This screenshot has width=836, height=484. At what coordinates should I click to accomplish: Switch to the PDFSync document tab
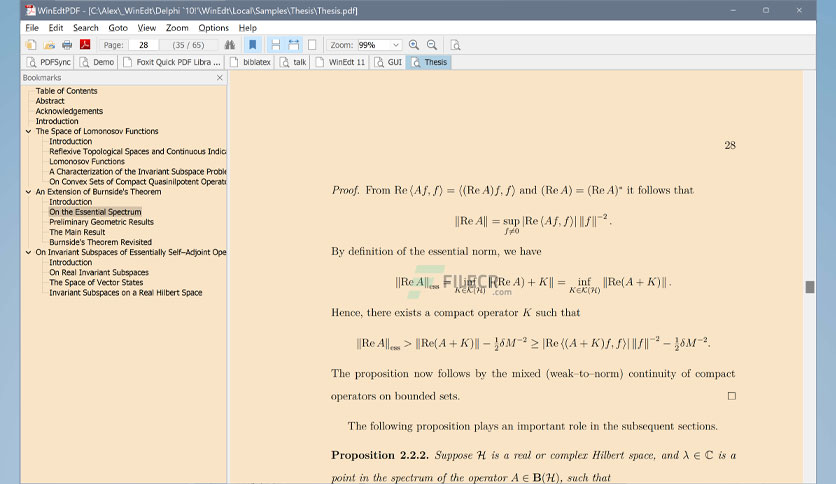(x=48, y=62)
